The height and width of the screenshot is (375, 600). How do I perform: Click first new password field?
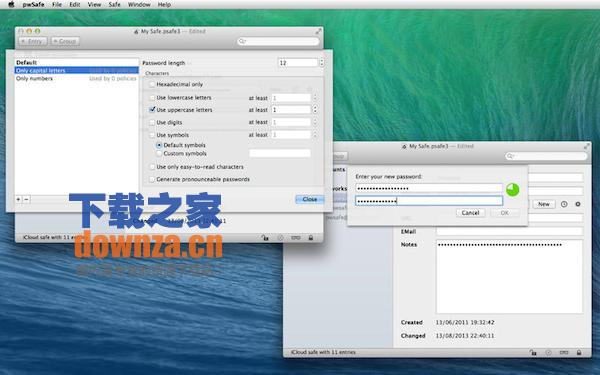[x=429, y=188]
